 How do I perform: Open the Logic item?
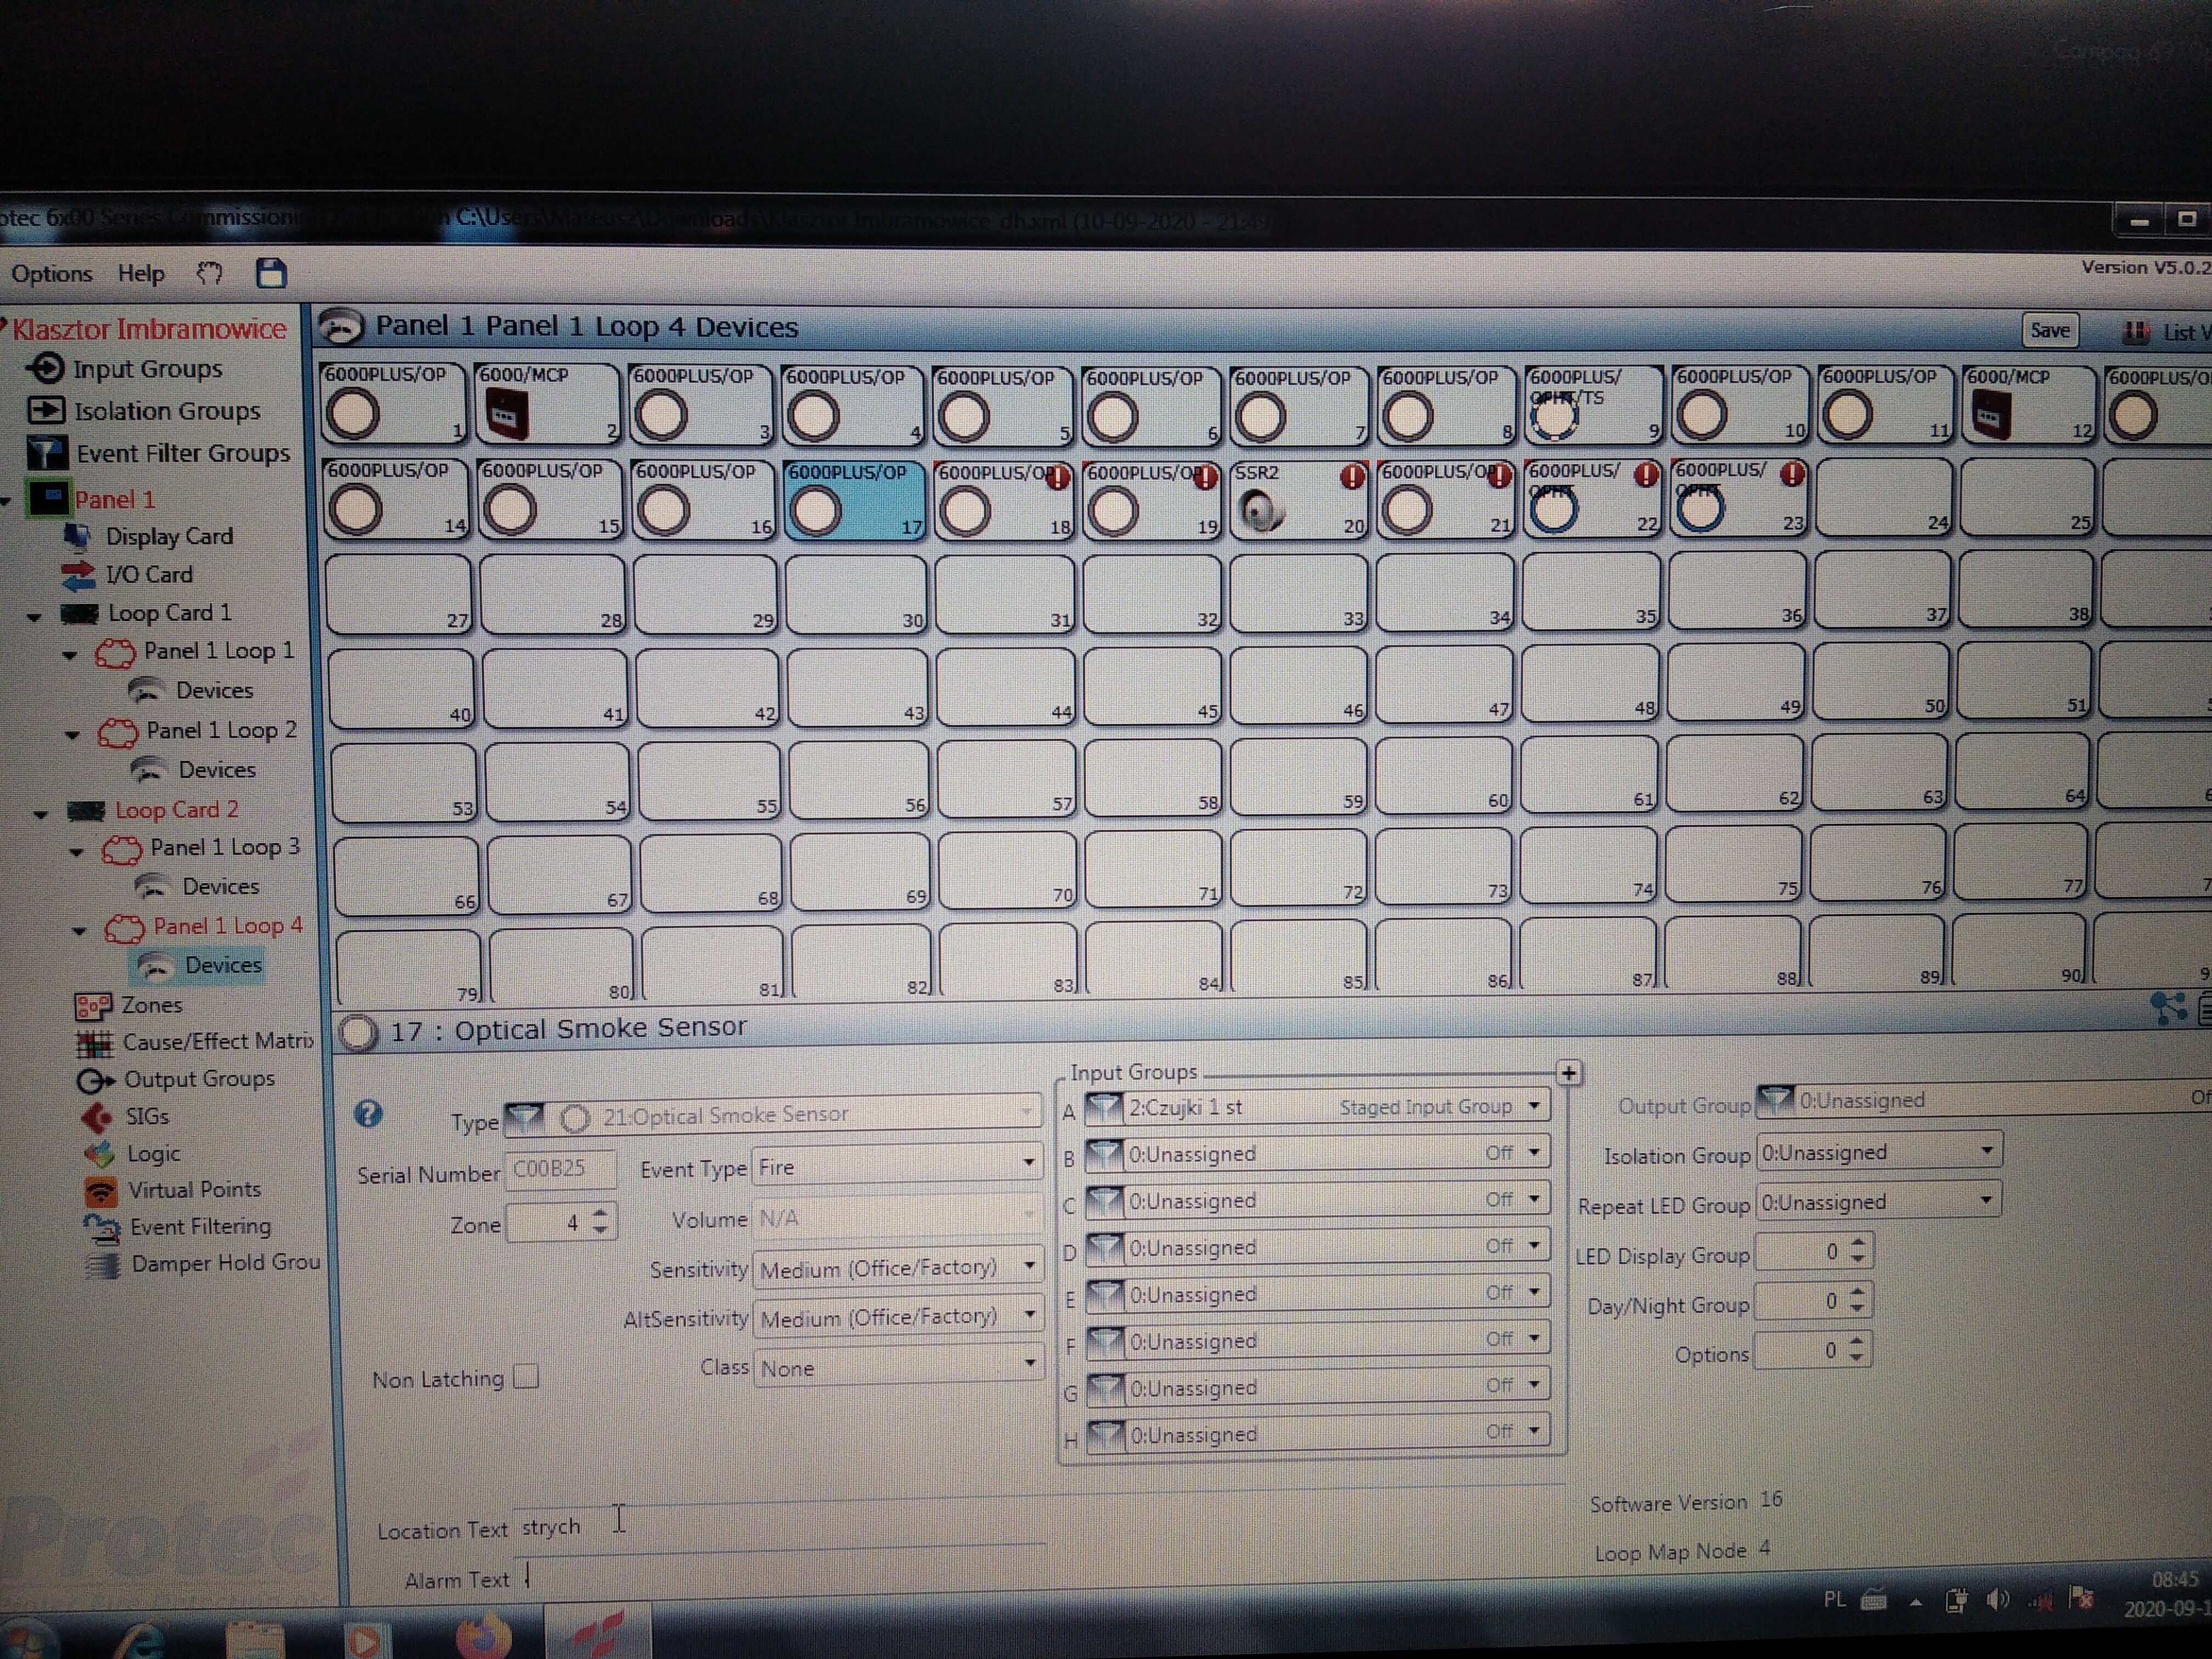[153, 1154]
